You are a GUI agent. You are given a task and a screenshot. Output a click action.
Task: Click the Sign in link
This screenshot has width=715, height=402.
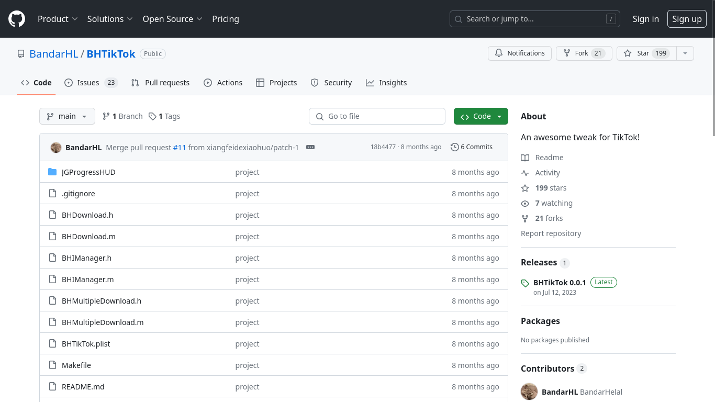[x=645, y=19]
